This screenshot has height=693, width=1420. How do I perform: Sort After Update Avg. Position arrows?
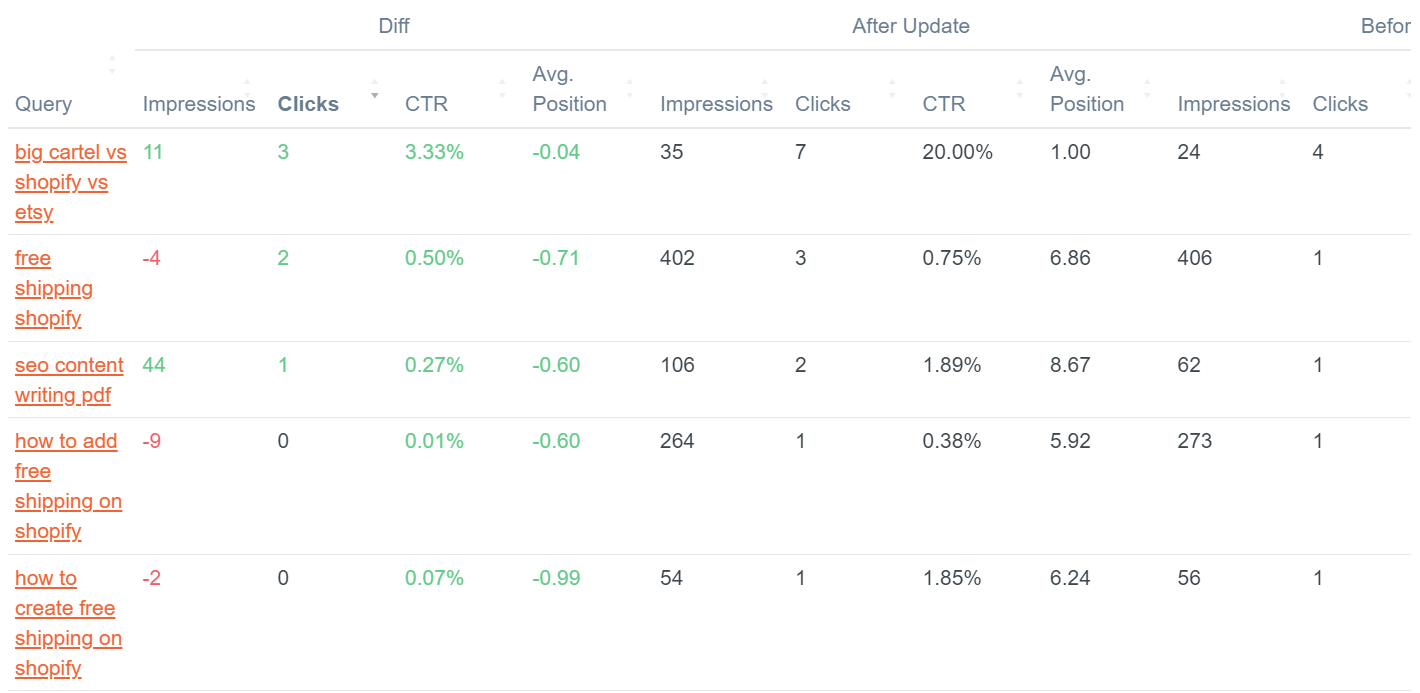1147,88
